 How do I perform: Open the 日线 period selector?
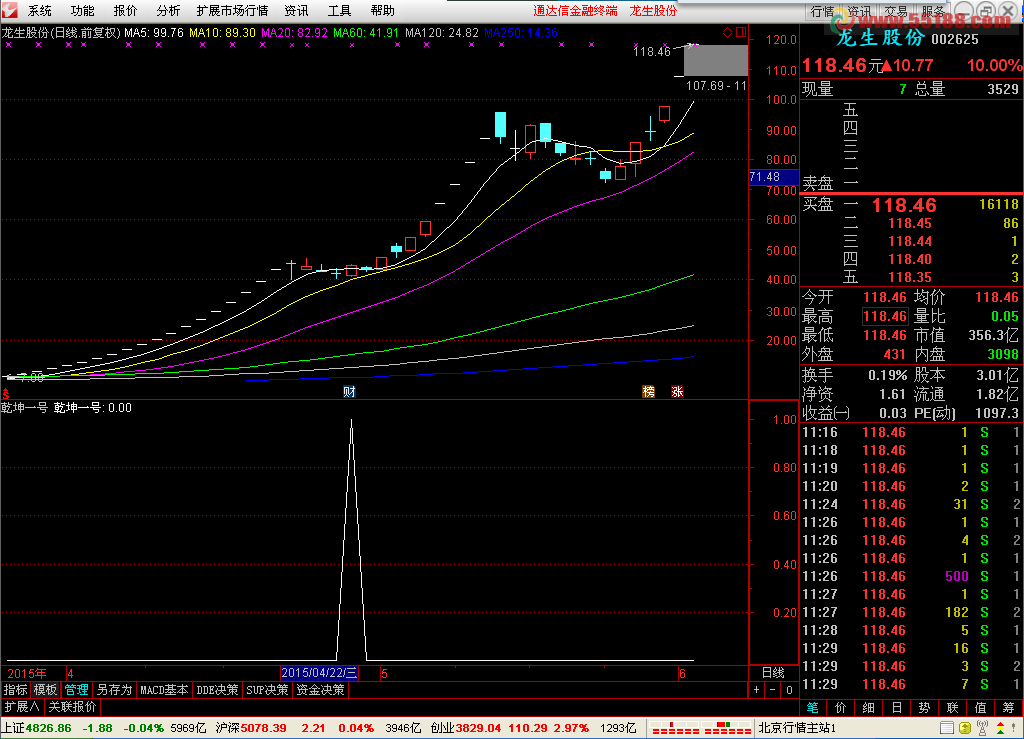point(773,673)
